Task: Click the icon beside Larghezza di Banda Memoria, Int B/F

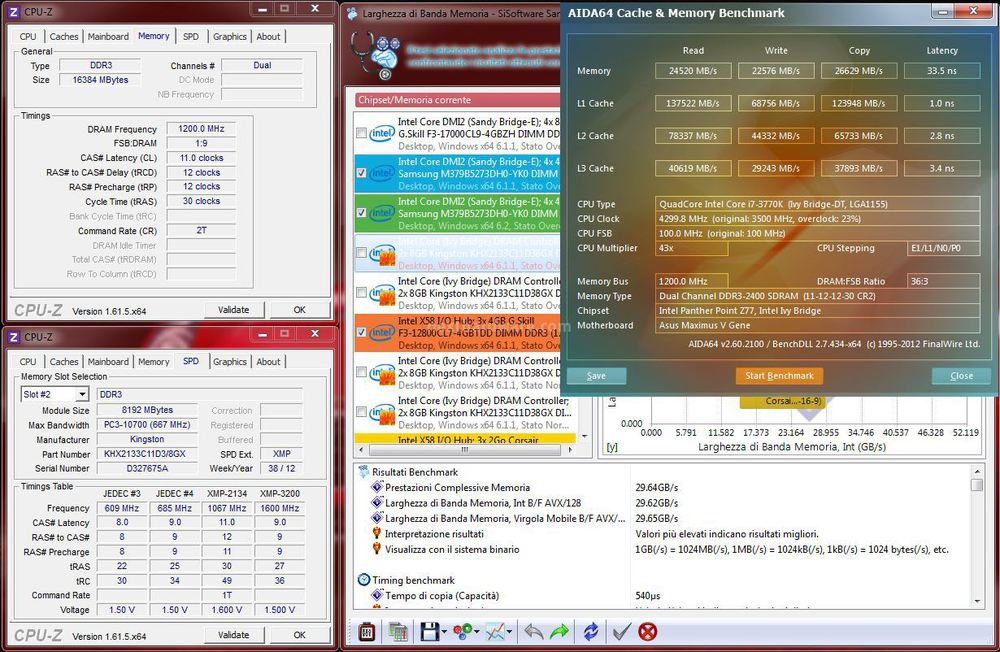Action: (x=377, y=503)
